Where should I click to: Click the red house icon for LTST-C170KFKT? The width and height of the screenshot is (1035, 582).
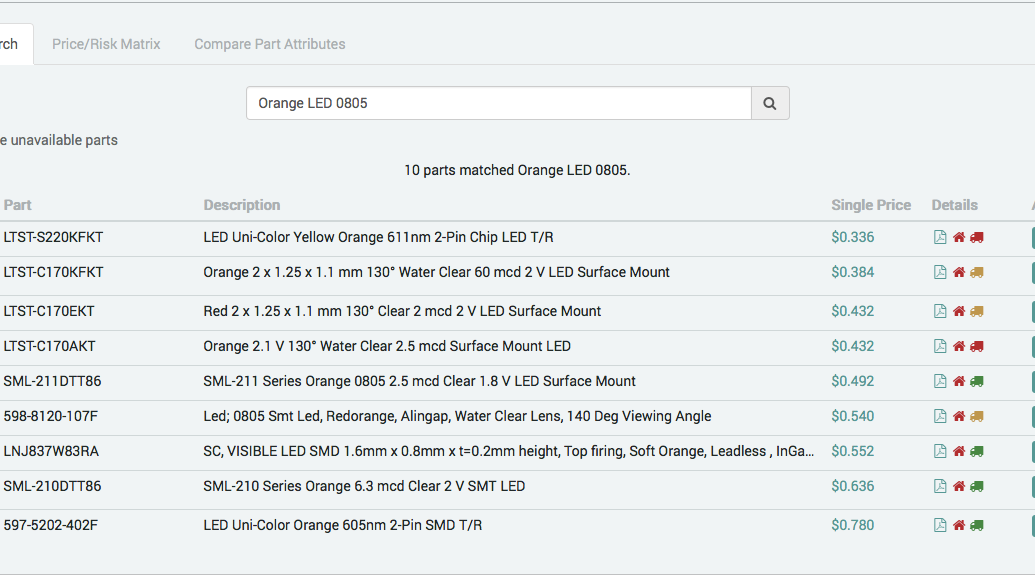click(957, 272)
